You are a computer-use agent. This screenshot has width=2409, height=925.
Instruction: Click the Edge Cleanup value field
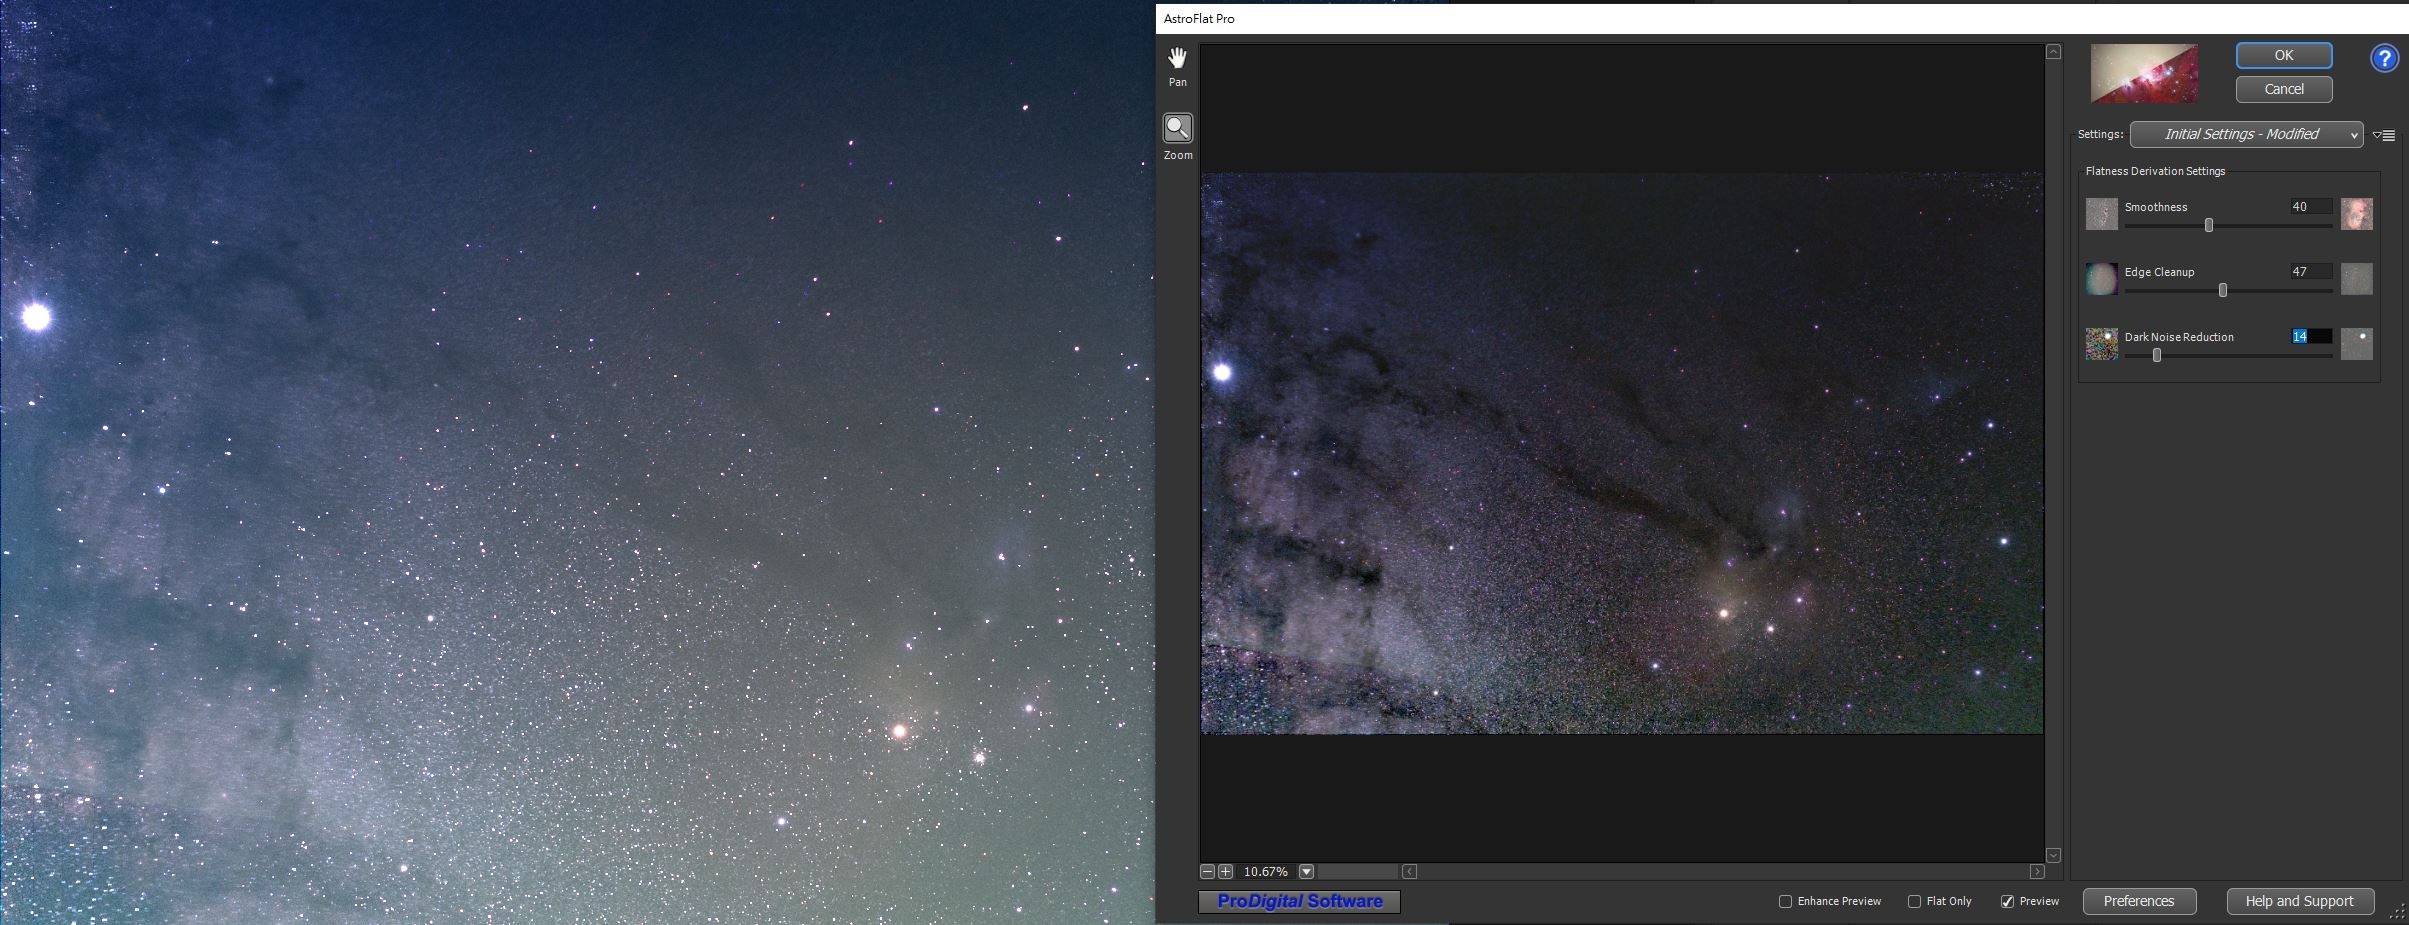point(2311,272)
